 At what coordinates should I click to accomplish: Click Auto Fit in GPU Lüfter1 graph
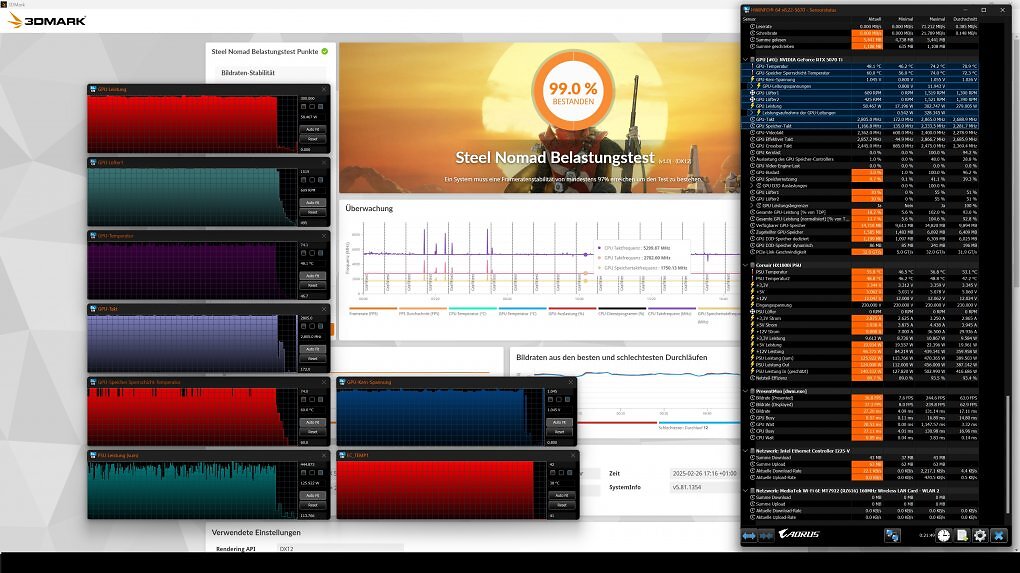click(312, 203)
